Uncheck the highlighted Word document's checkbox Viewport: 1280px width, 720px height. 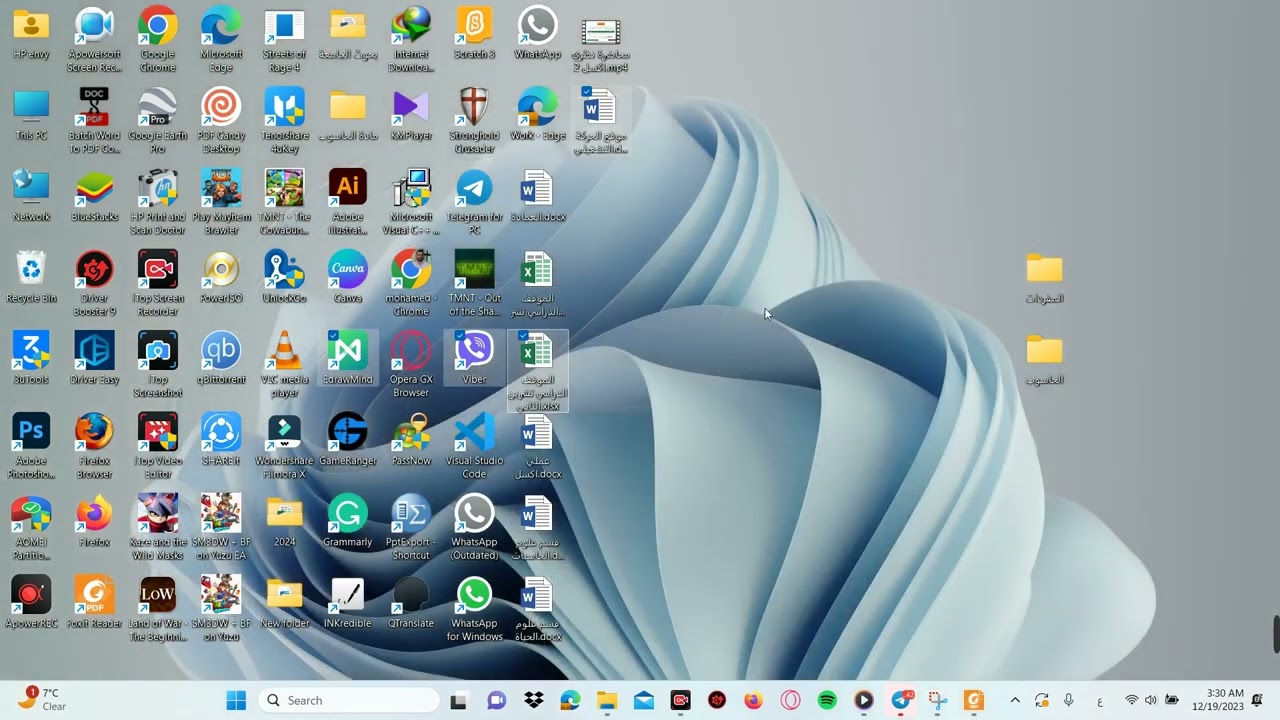click(x=586, y=92)
